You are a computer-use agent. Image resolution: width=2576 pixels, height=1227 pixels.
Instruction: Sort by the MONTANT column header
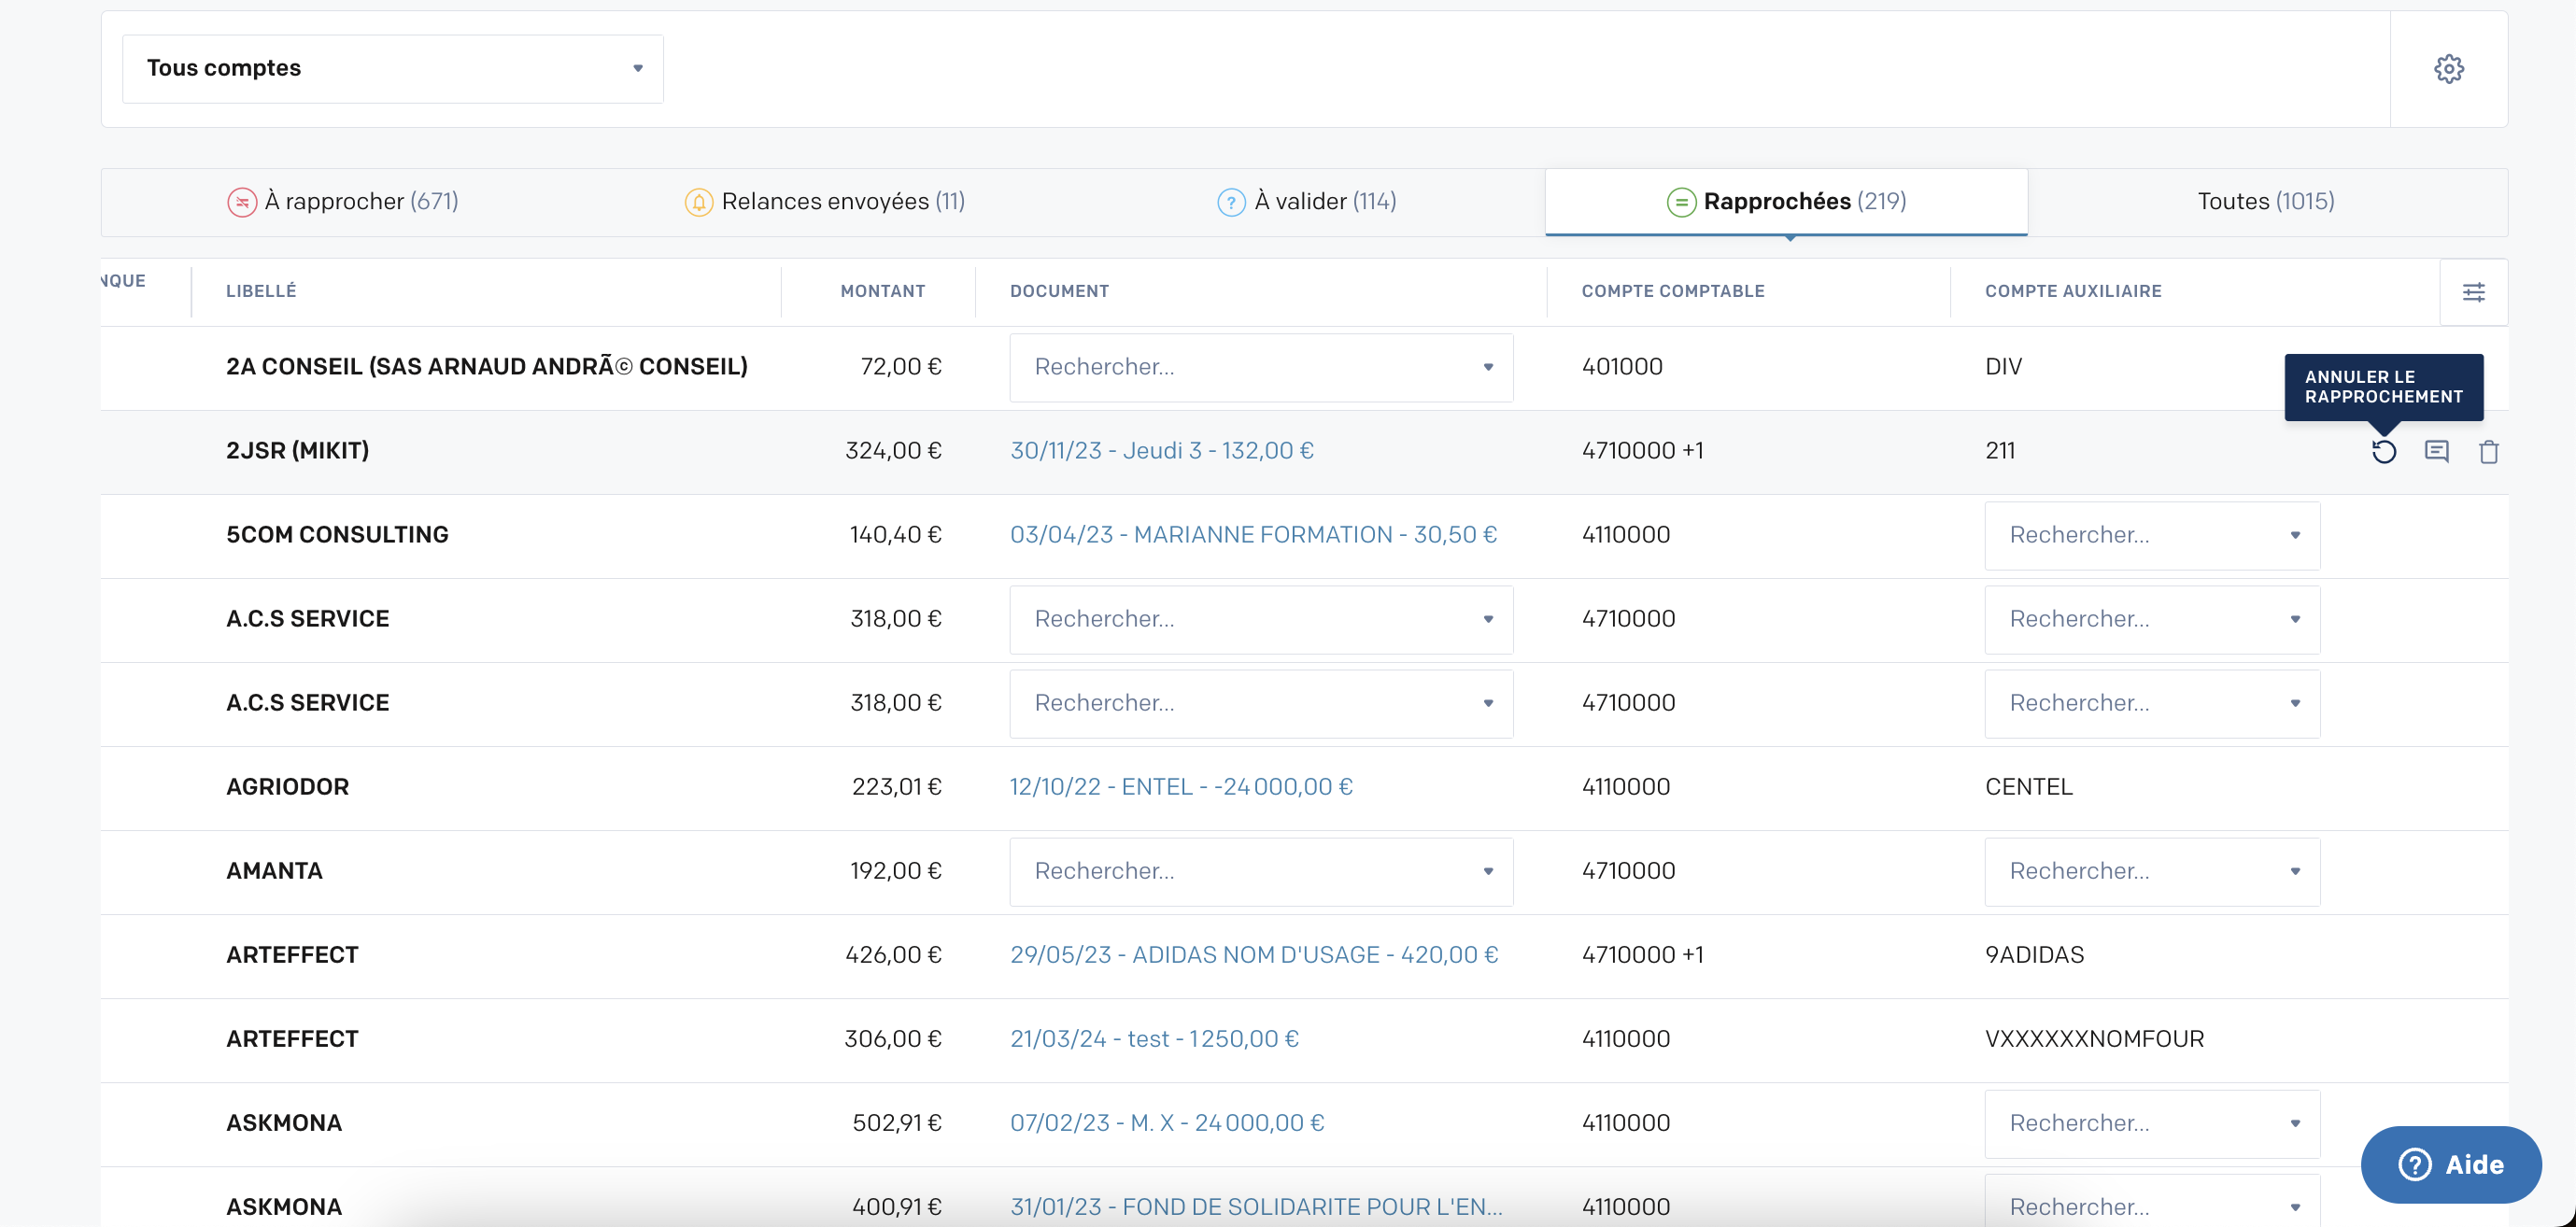click(x=882, y=291)
